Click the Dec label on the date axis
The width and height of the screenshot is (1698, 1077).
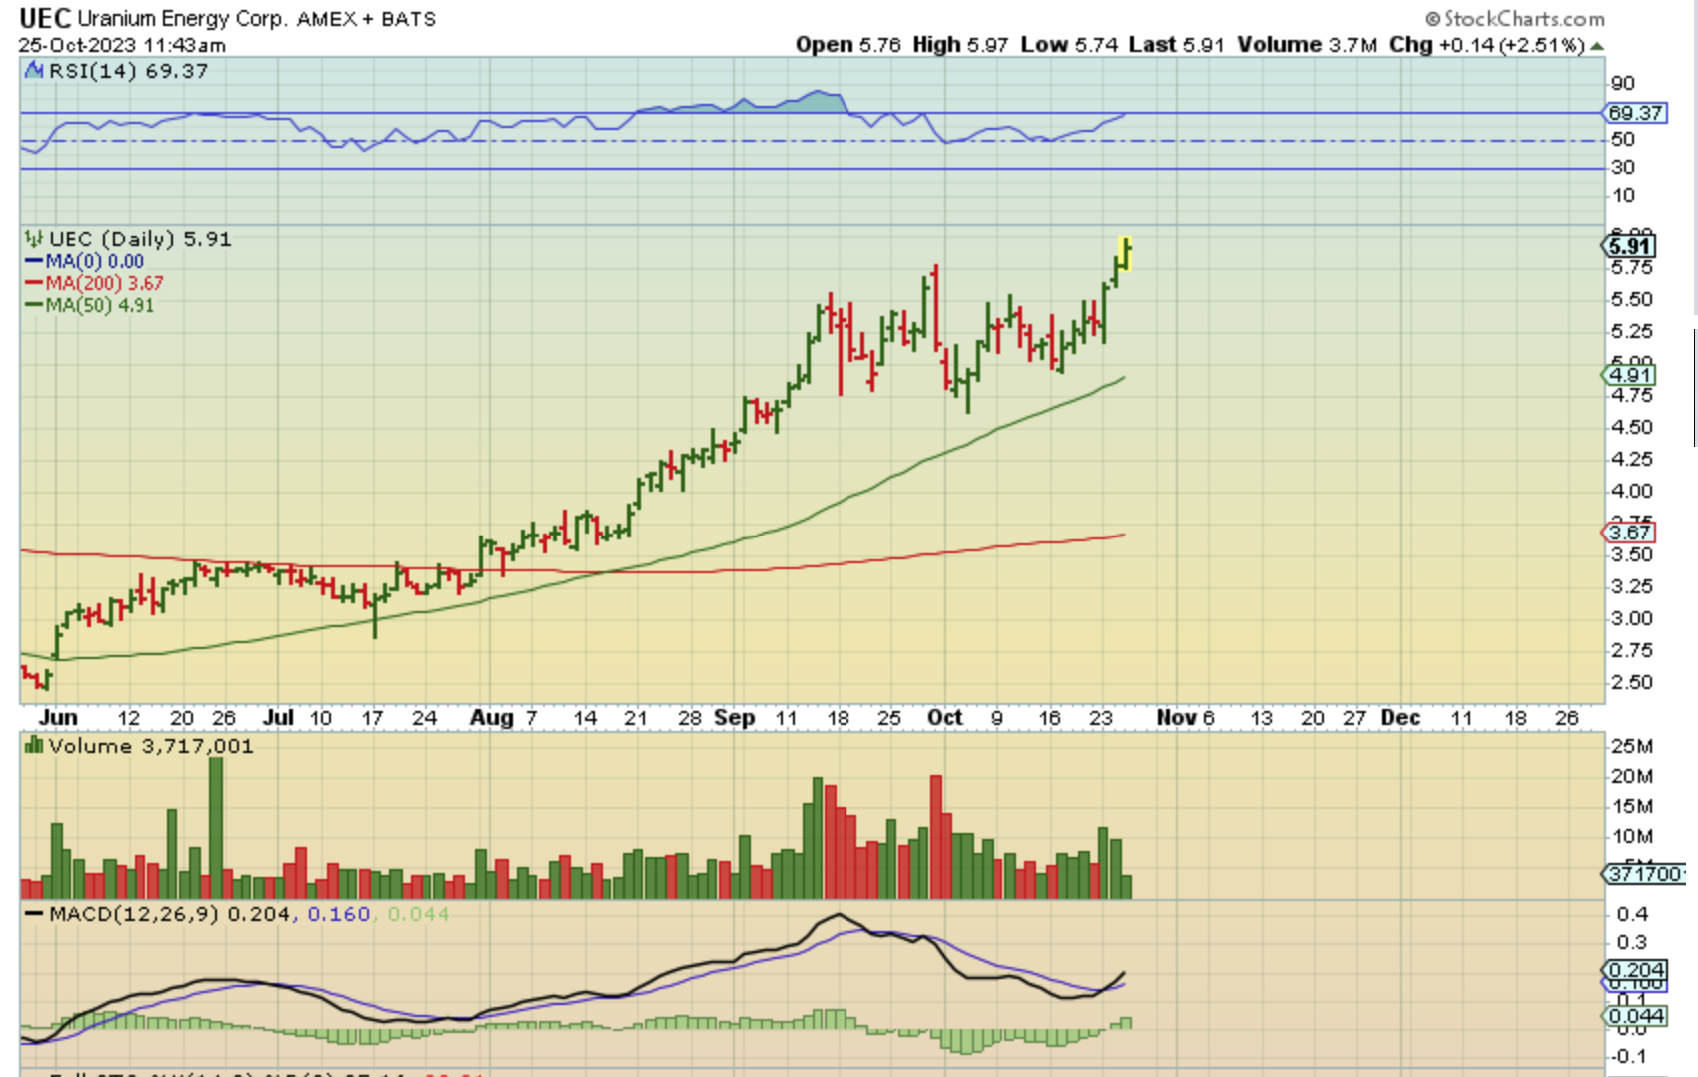click(x=1400, y=717)
